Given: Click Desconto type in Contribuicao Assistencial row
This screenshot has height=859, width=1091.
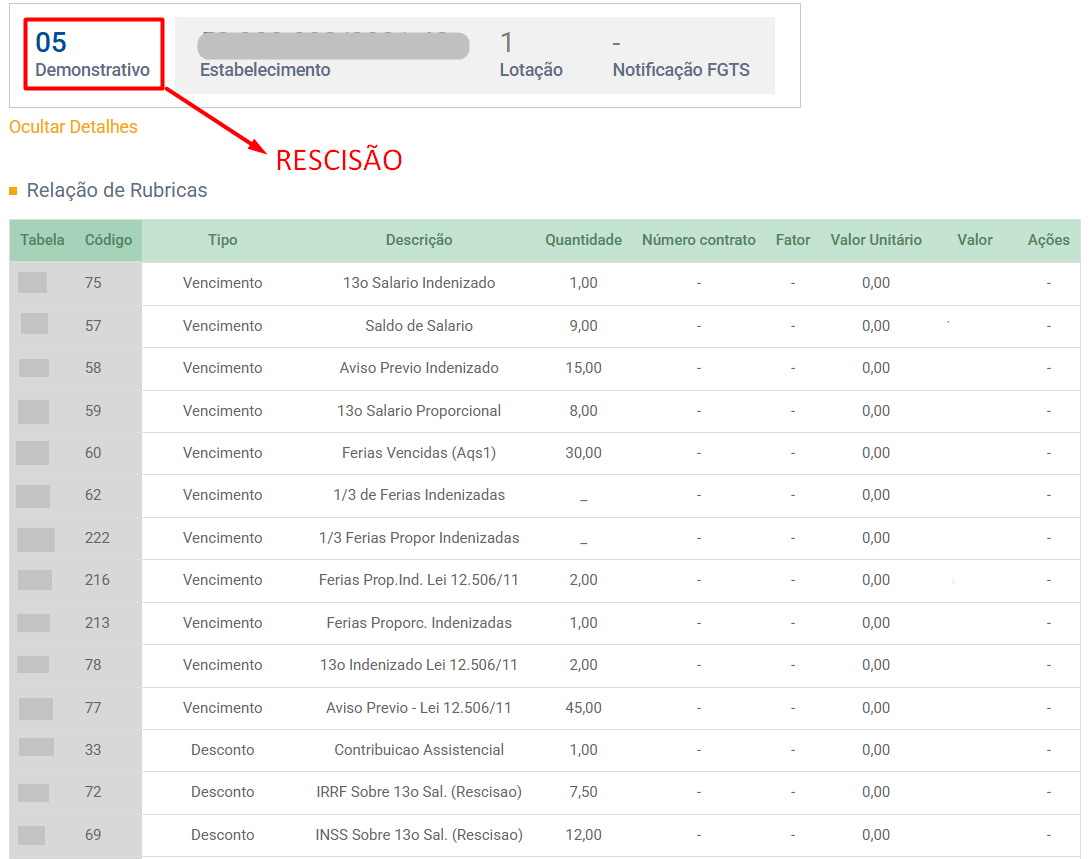Looking at the screenshot, I should 223,750.
